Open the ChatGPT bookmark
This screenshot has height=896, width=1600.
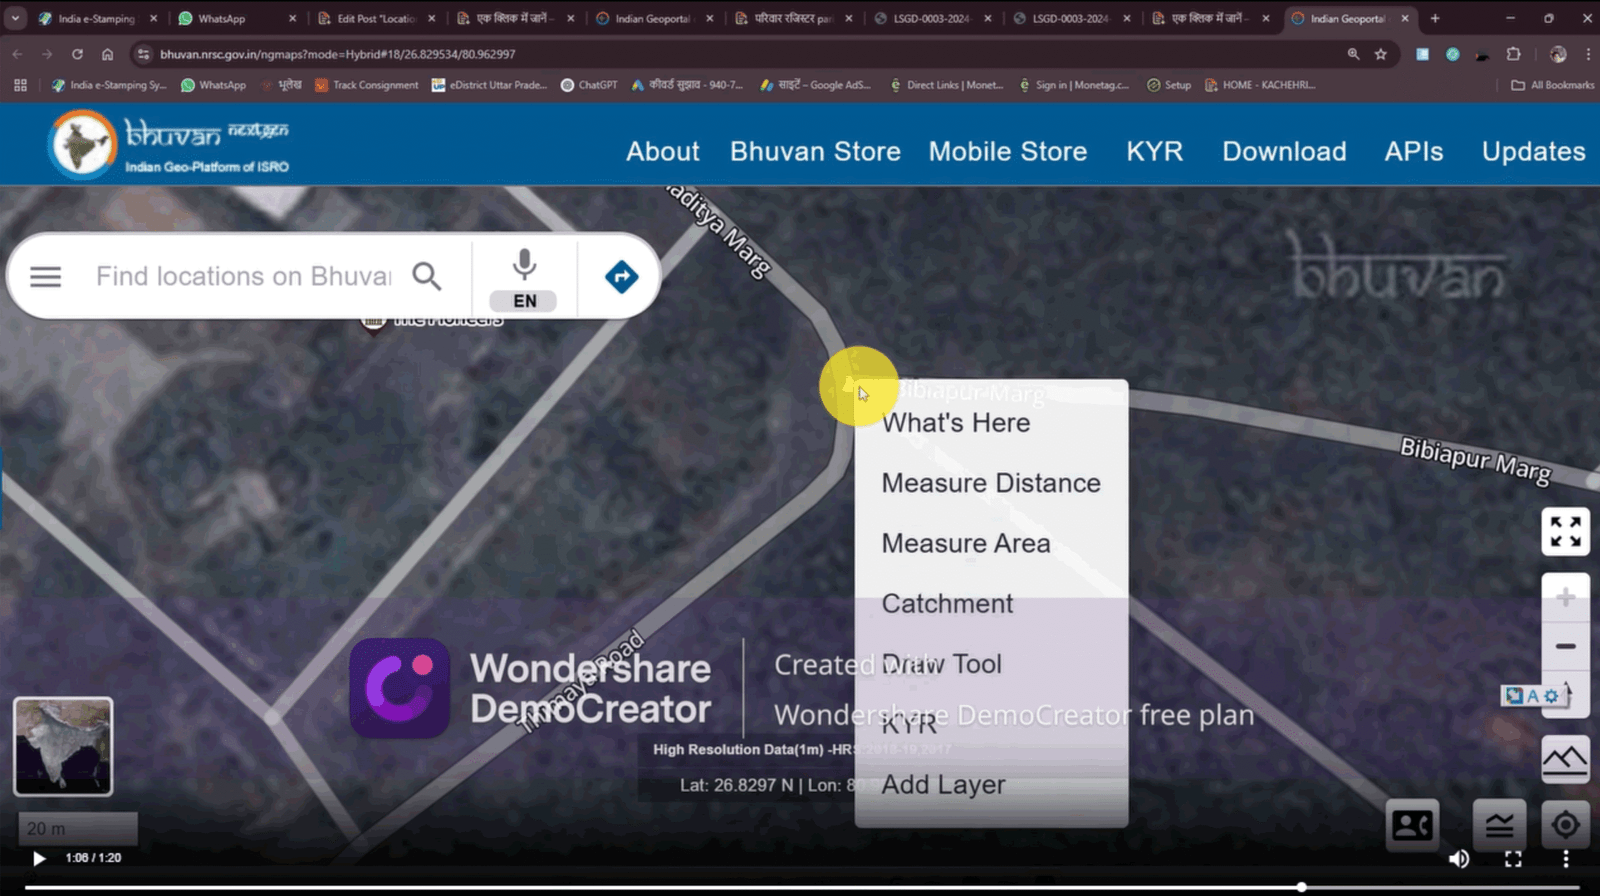[x=589, y=85]
